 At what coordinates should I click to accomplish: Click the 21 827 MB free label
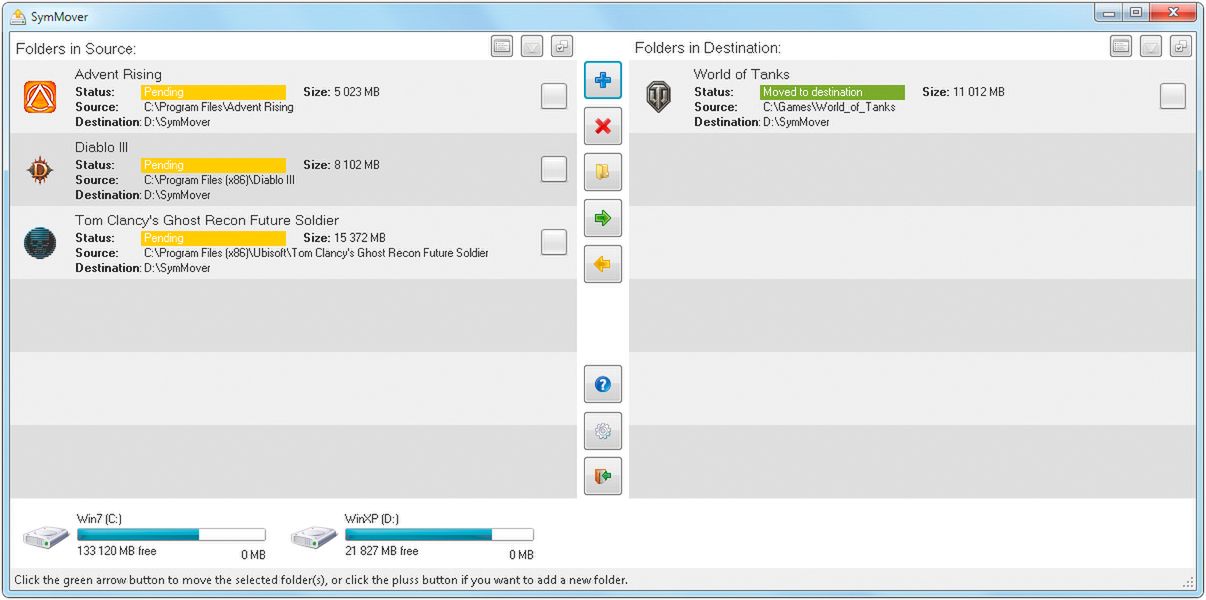pyautogui.click(x=382, y=551)
